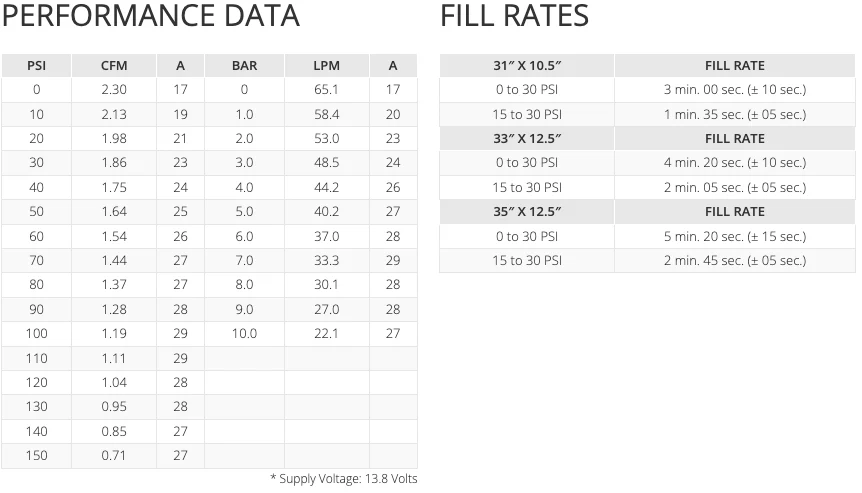Select the 33″ X 12.5″ tire size row header

point(527,139)
